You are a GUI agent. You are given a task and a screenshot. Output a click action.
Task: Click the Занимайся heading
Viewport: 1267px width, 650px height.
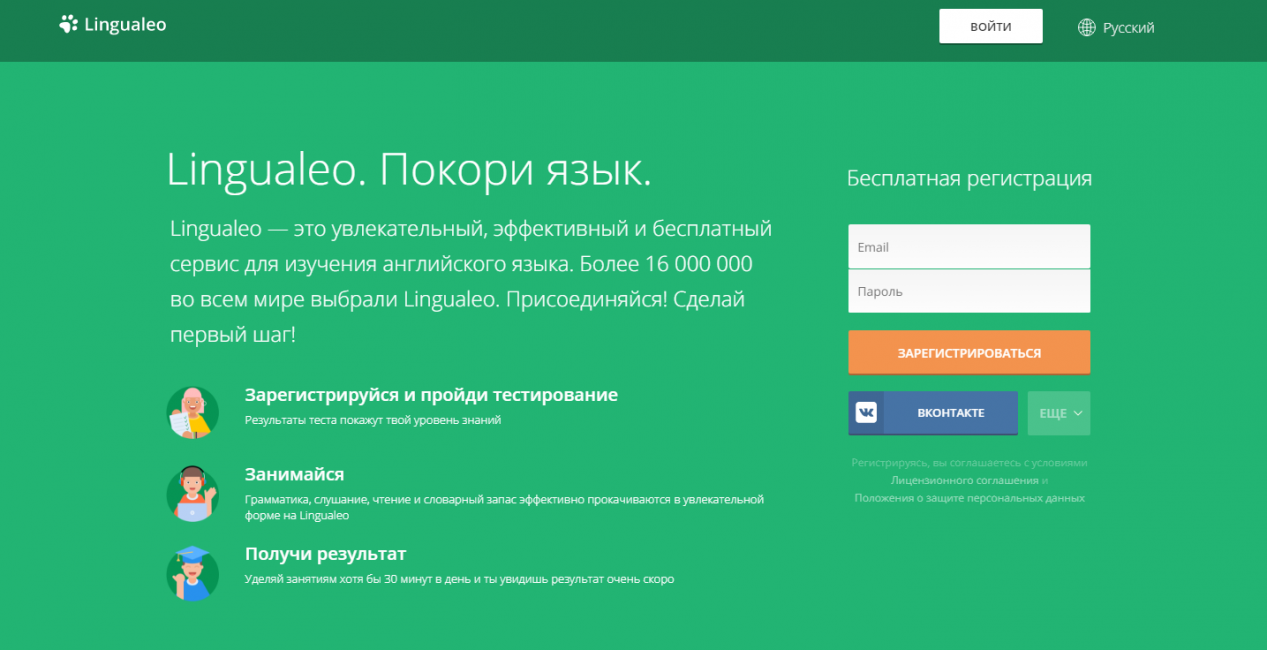point(294,475)
